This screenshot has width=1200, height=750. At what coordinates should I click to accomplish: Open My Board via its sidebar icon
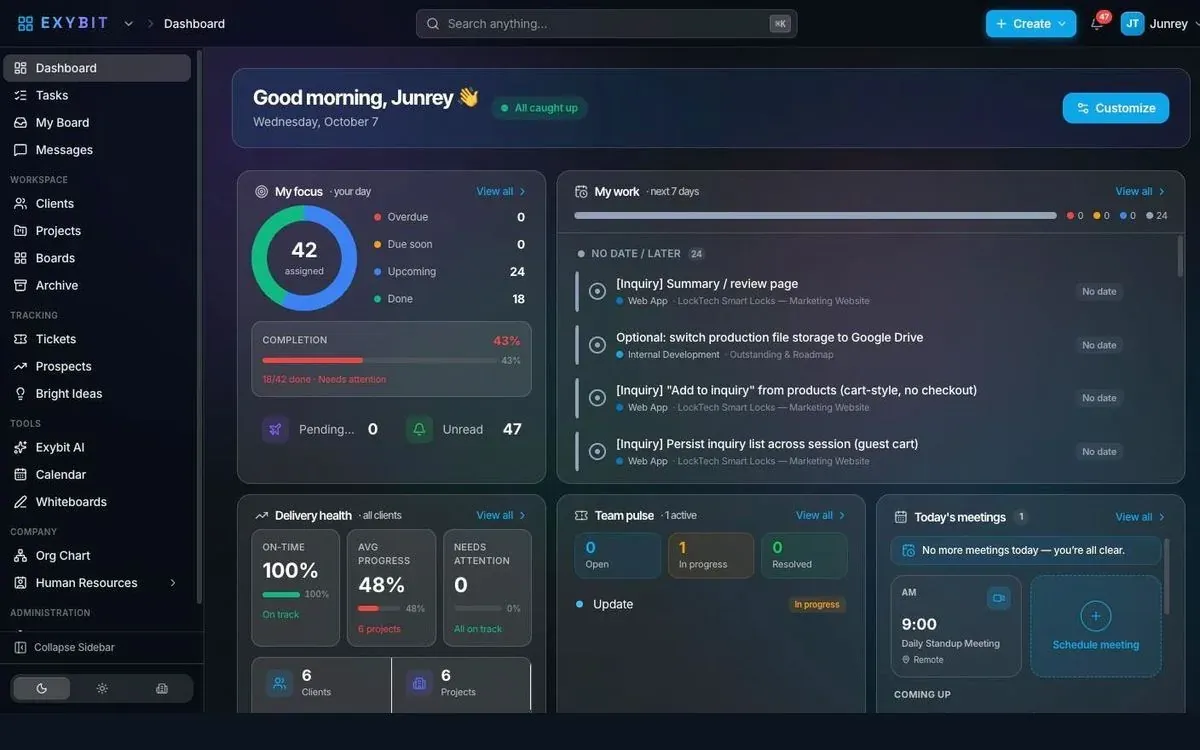point(20,122)
